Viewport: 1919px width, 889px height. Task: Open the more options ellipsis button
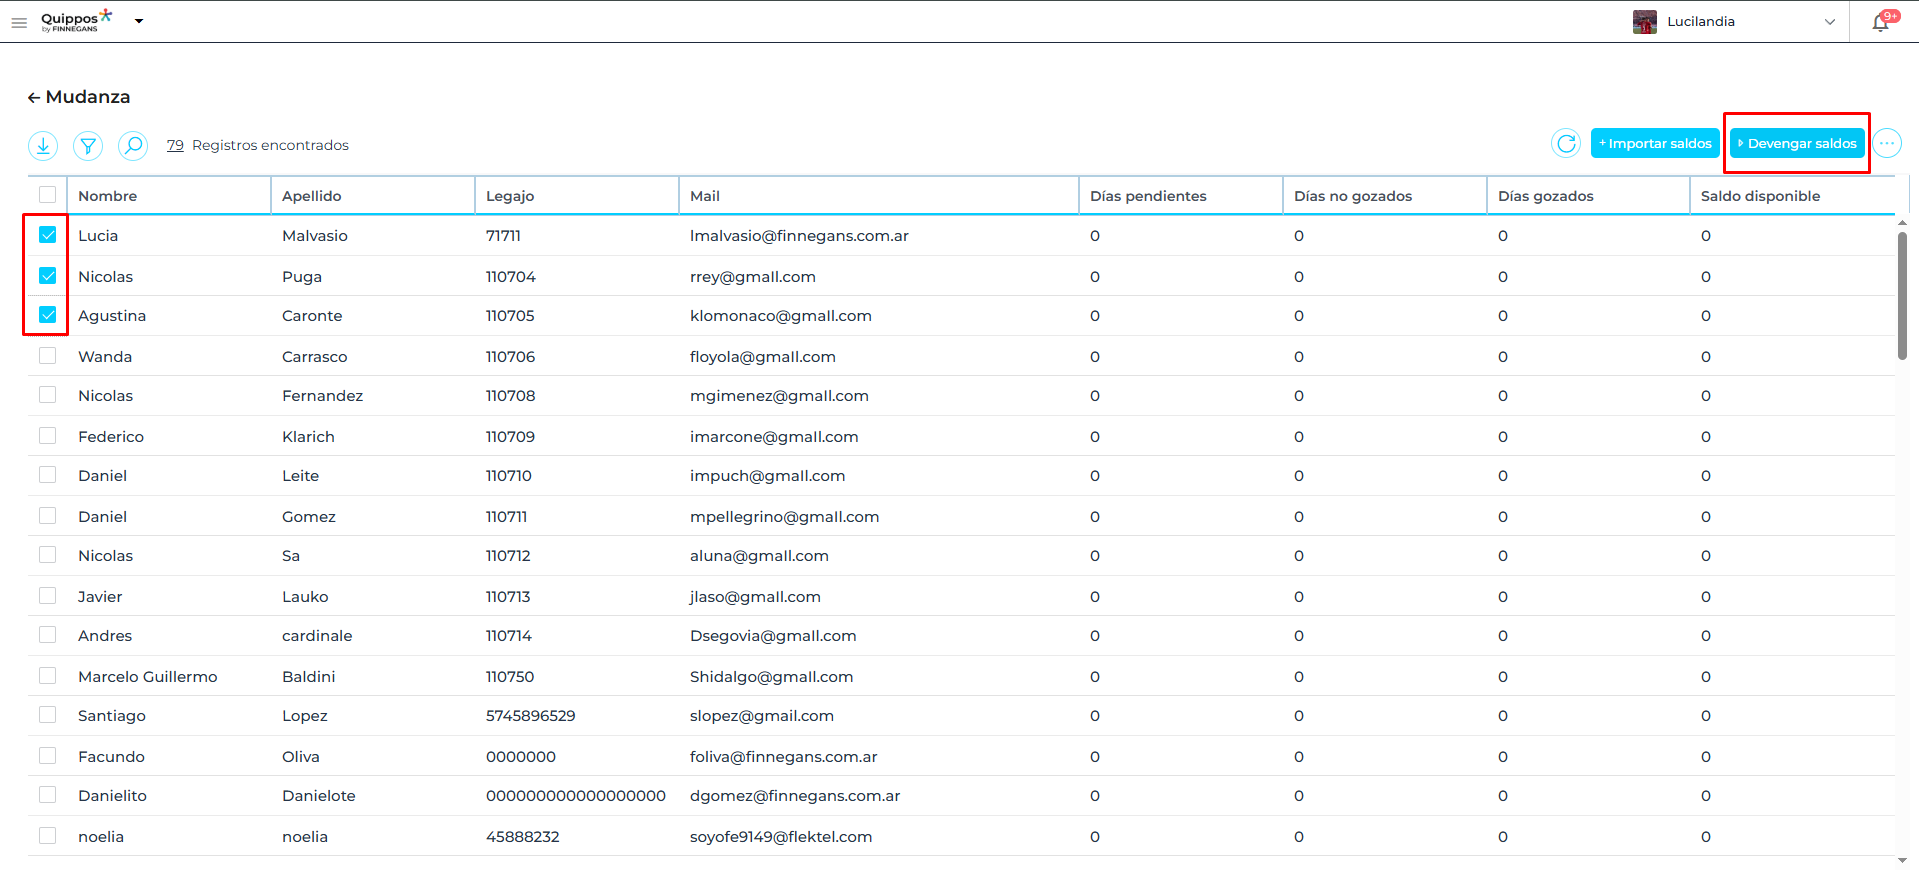[1886, 144]
